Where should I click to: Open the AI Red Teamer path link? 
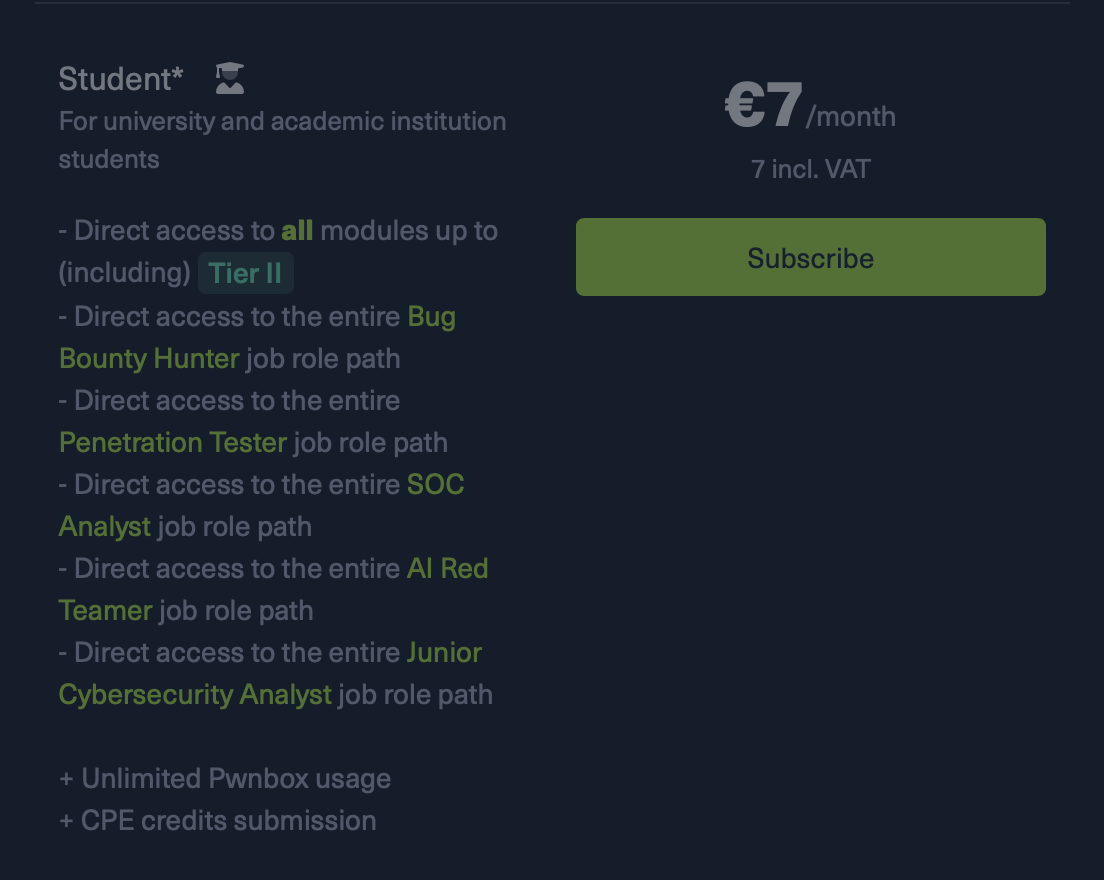[274, 589]
